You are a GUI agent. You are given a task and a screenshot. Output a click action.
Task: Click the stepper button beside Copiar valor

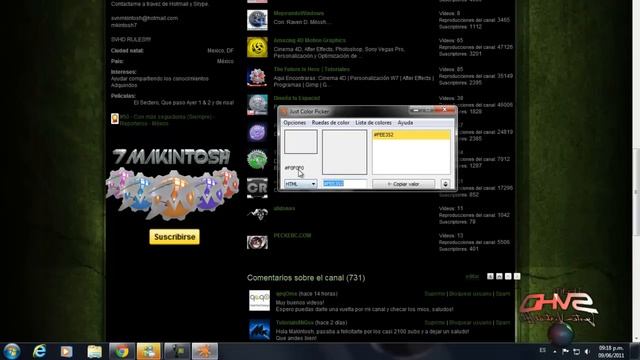445,184
